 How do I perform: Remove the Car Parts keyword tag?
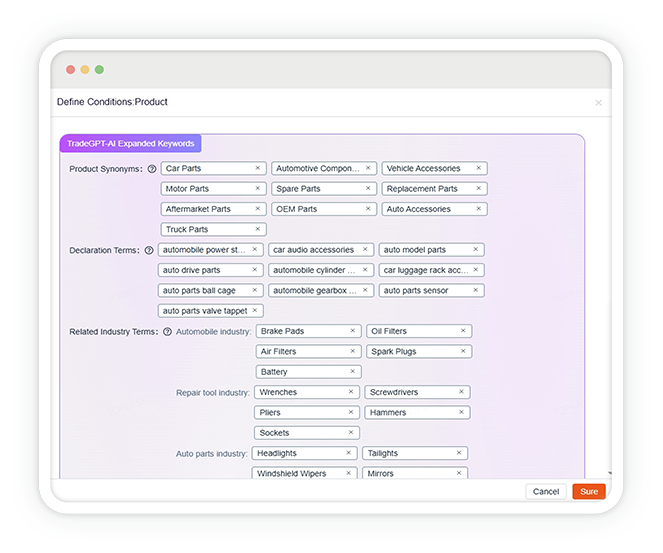[258, 168]
